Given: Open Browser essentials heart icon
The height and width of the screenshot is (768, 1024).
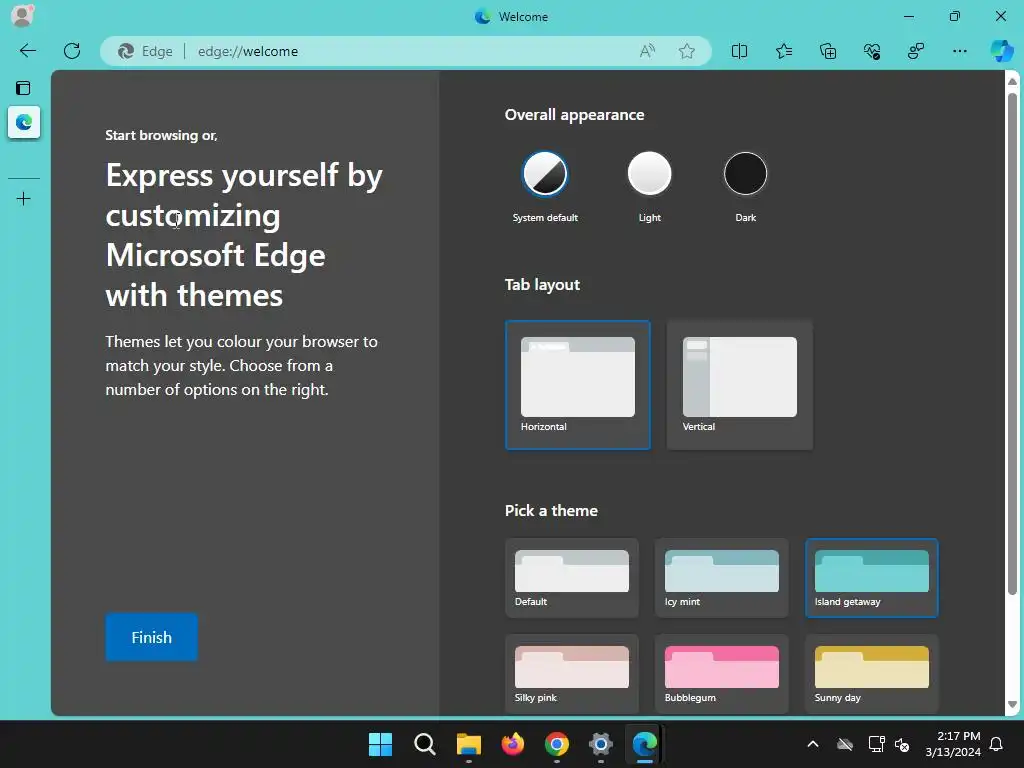Looking at the screenshot, I should pos(872,51).
